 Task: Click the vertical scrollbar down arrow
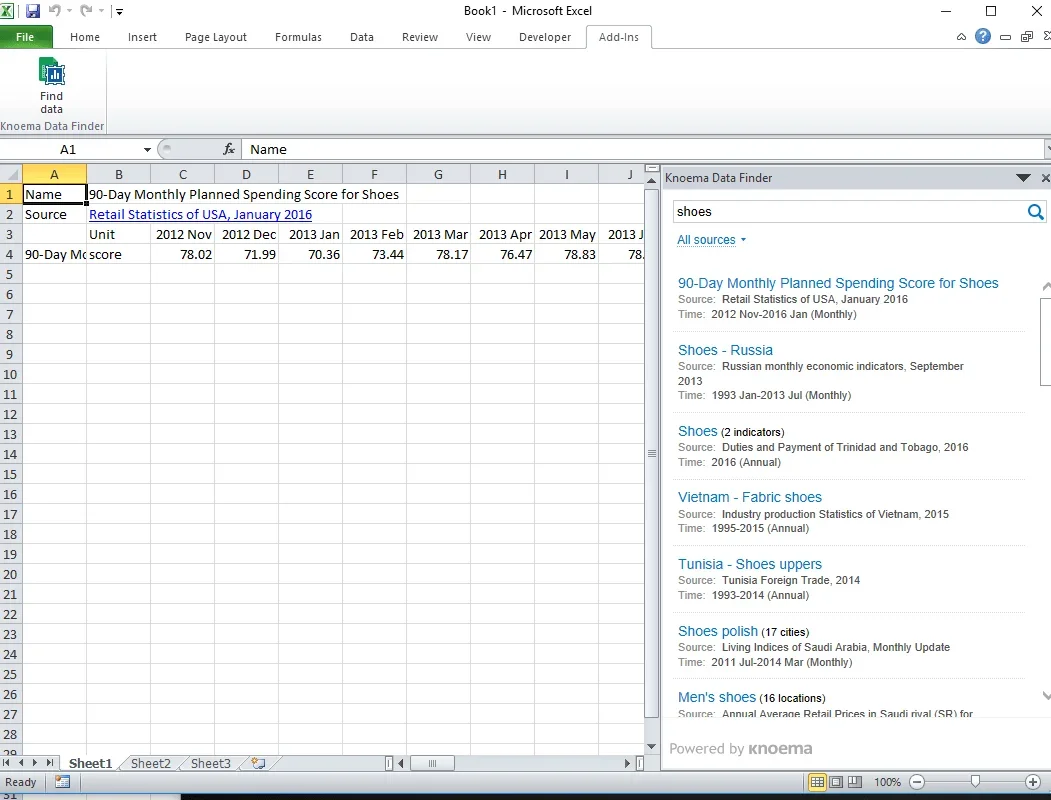point(651,746)
